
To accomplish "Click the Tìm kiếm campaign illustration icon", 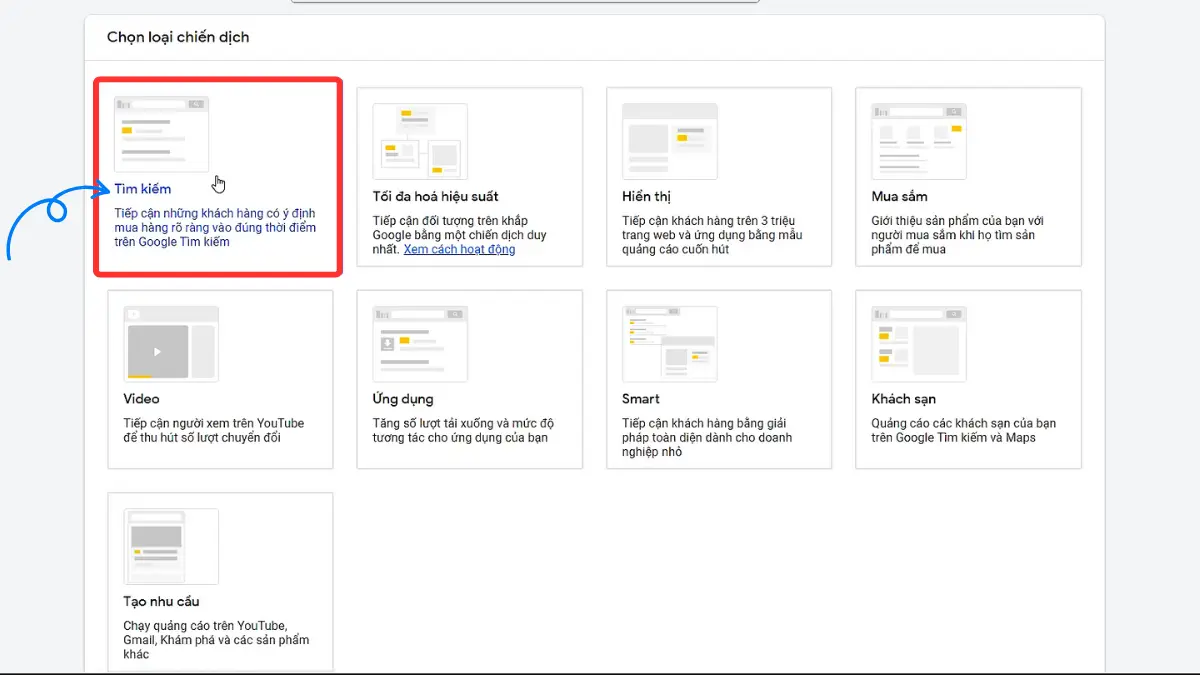I will (161, 134).
